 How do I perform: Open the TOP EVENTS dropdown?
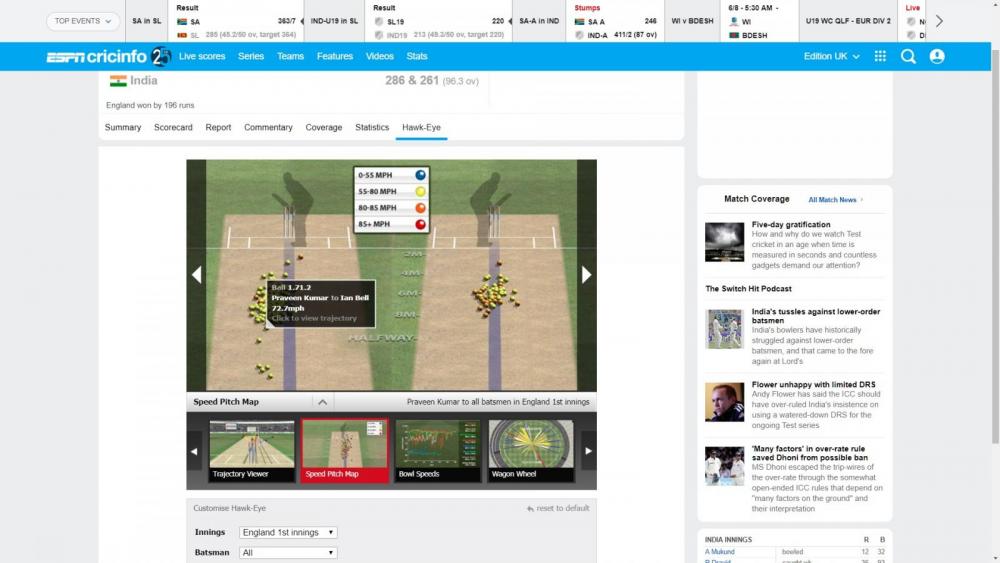click(x=83, y=21)
